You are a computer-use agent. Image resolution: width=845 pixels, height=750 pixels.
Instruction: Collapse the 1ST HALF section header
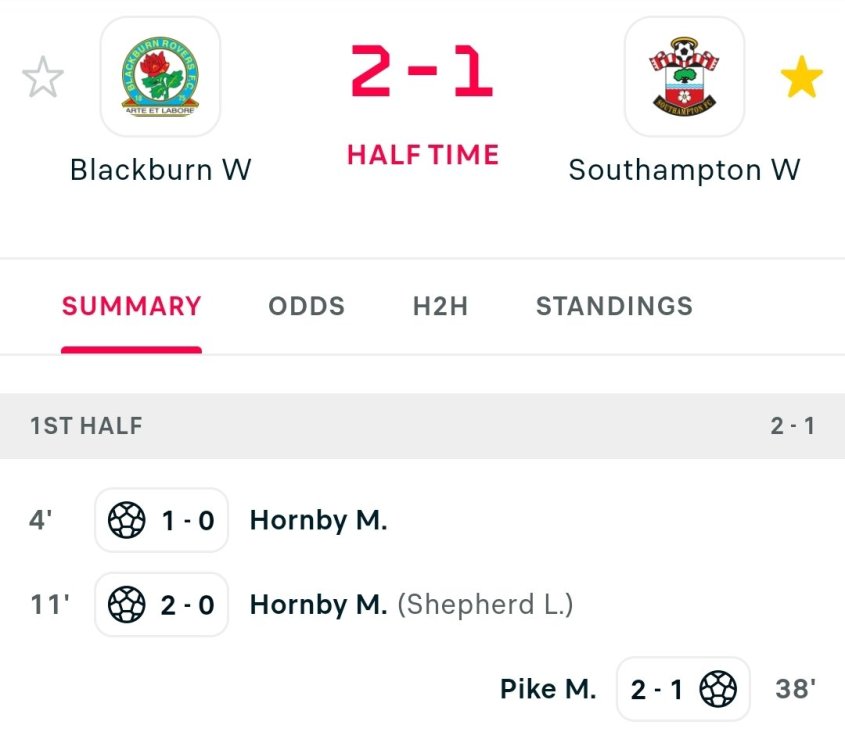422,426
